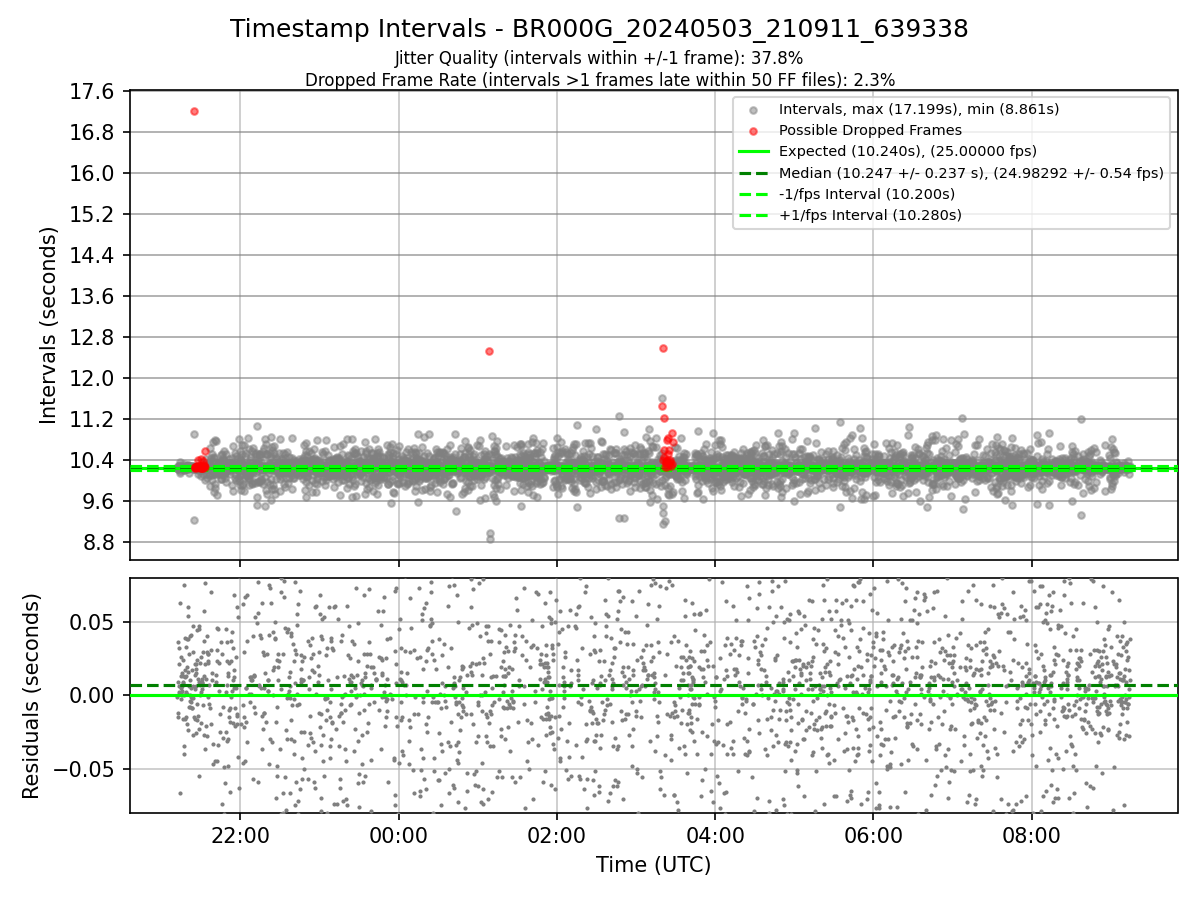Click the red outlier point near 12.5s after 01:00

[489, 351]
